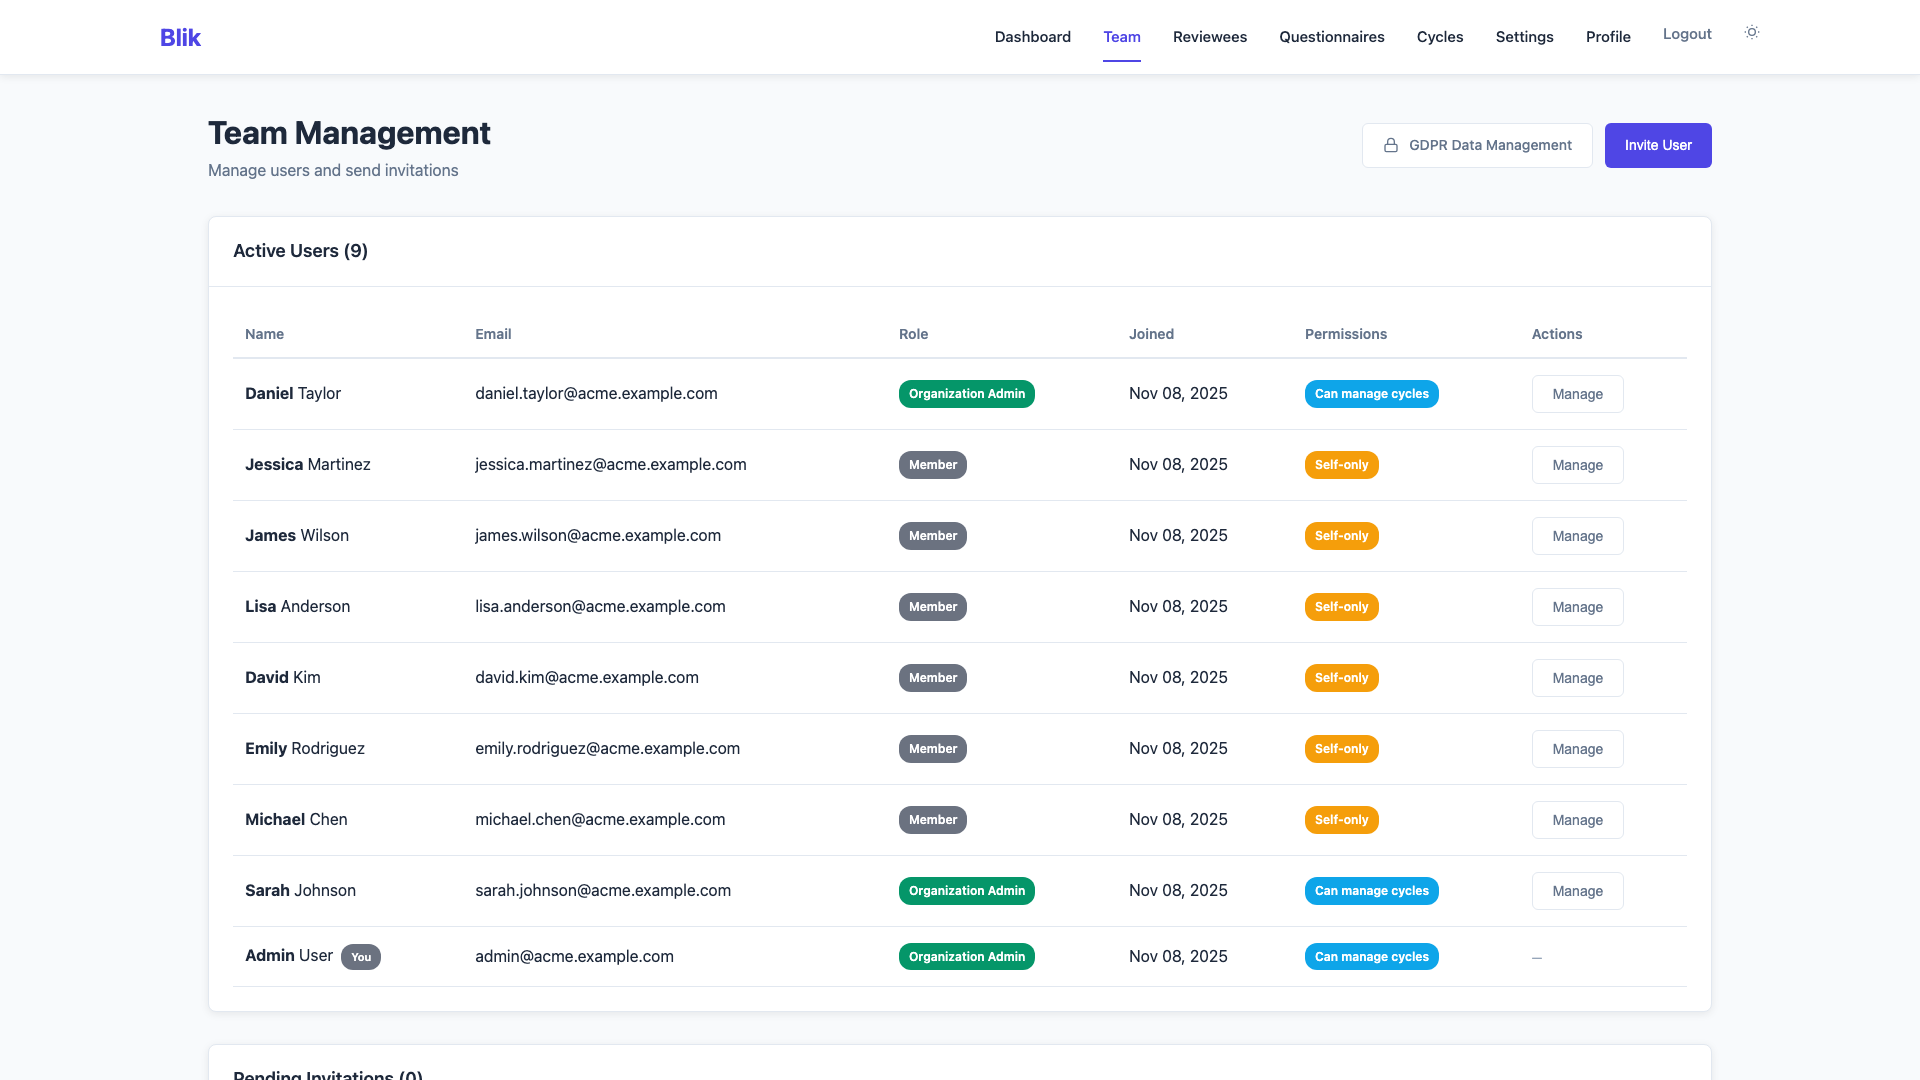Open GDPR Data Management
1920x1080 pixels.
pyautogui.click(x=1477, y=145)
